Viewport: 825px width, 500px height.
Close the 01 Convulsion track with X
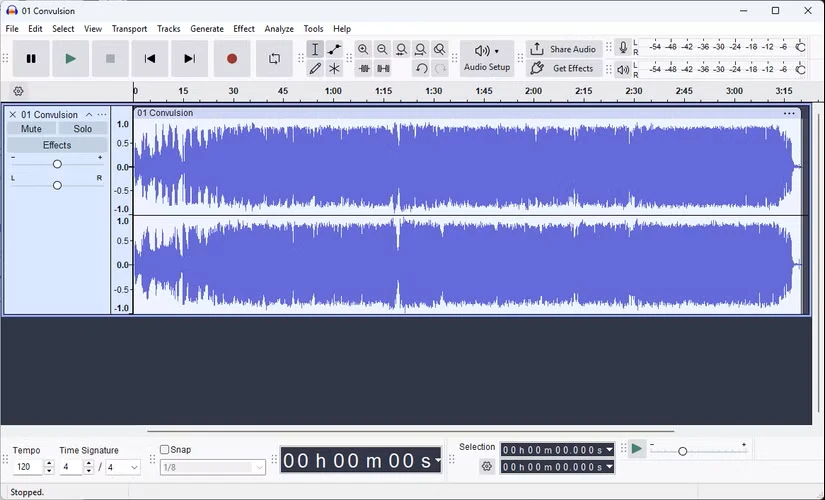(x=13, y=115)
